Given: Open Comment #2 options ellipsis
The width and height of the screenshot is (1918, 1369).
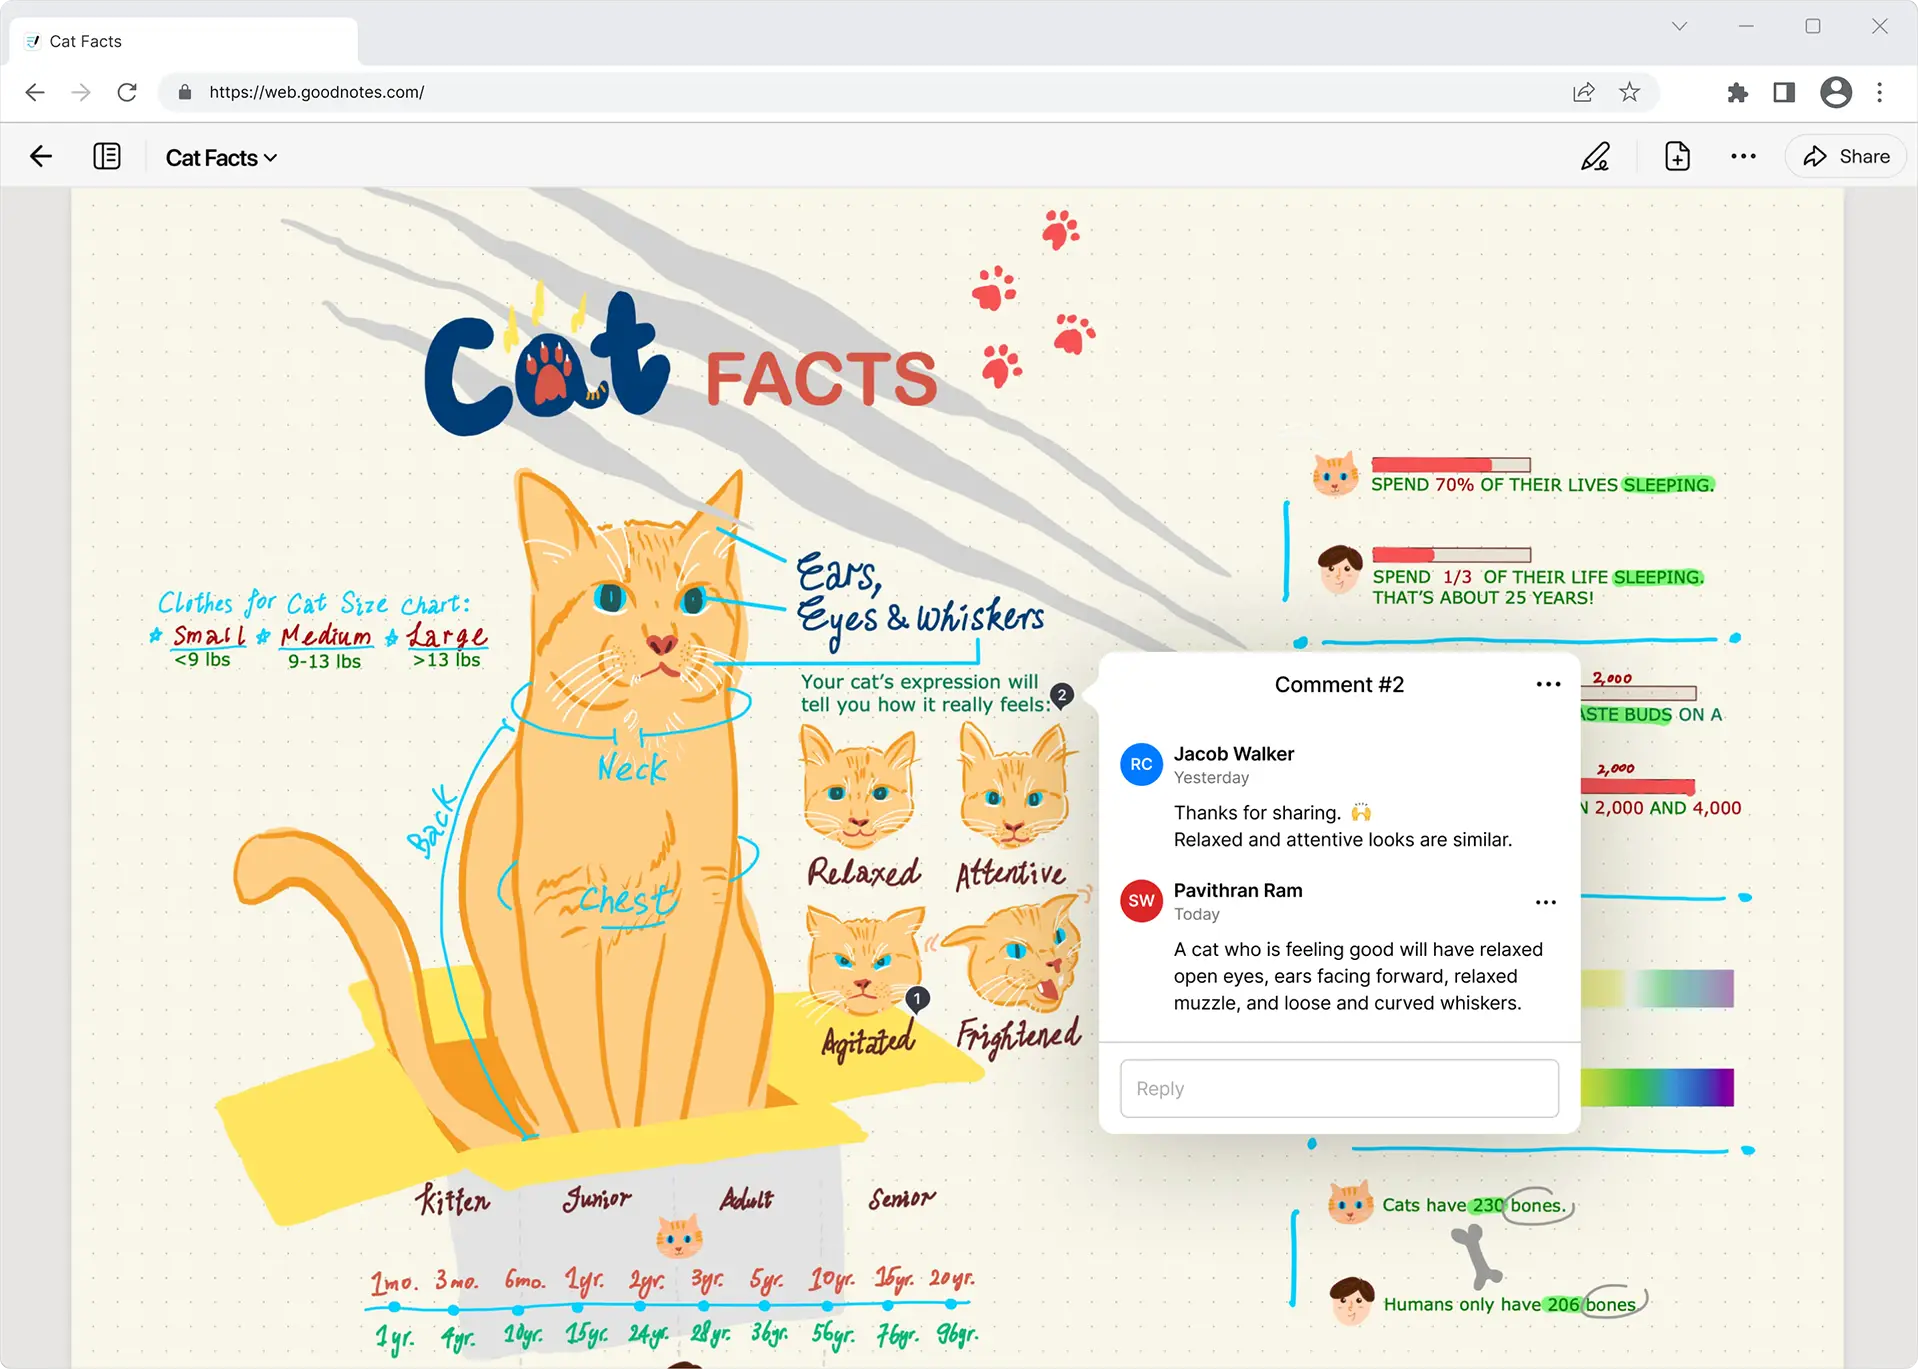Looking at the screenshot, I should [1548, 684].
